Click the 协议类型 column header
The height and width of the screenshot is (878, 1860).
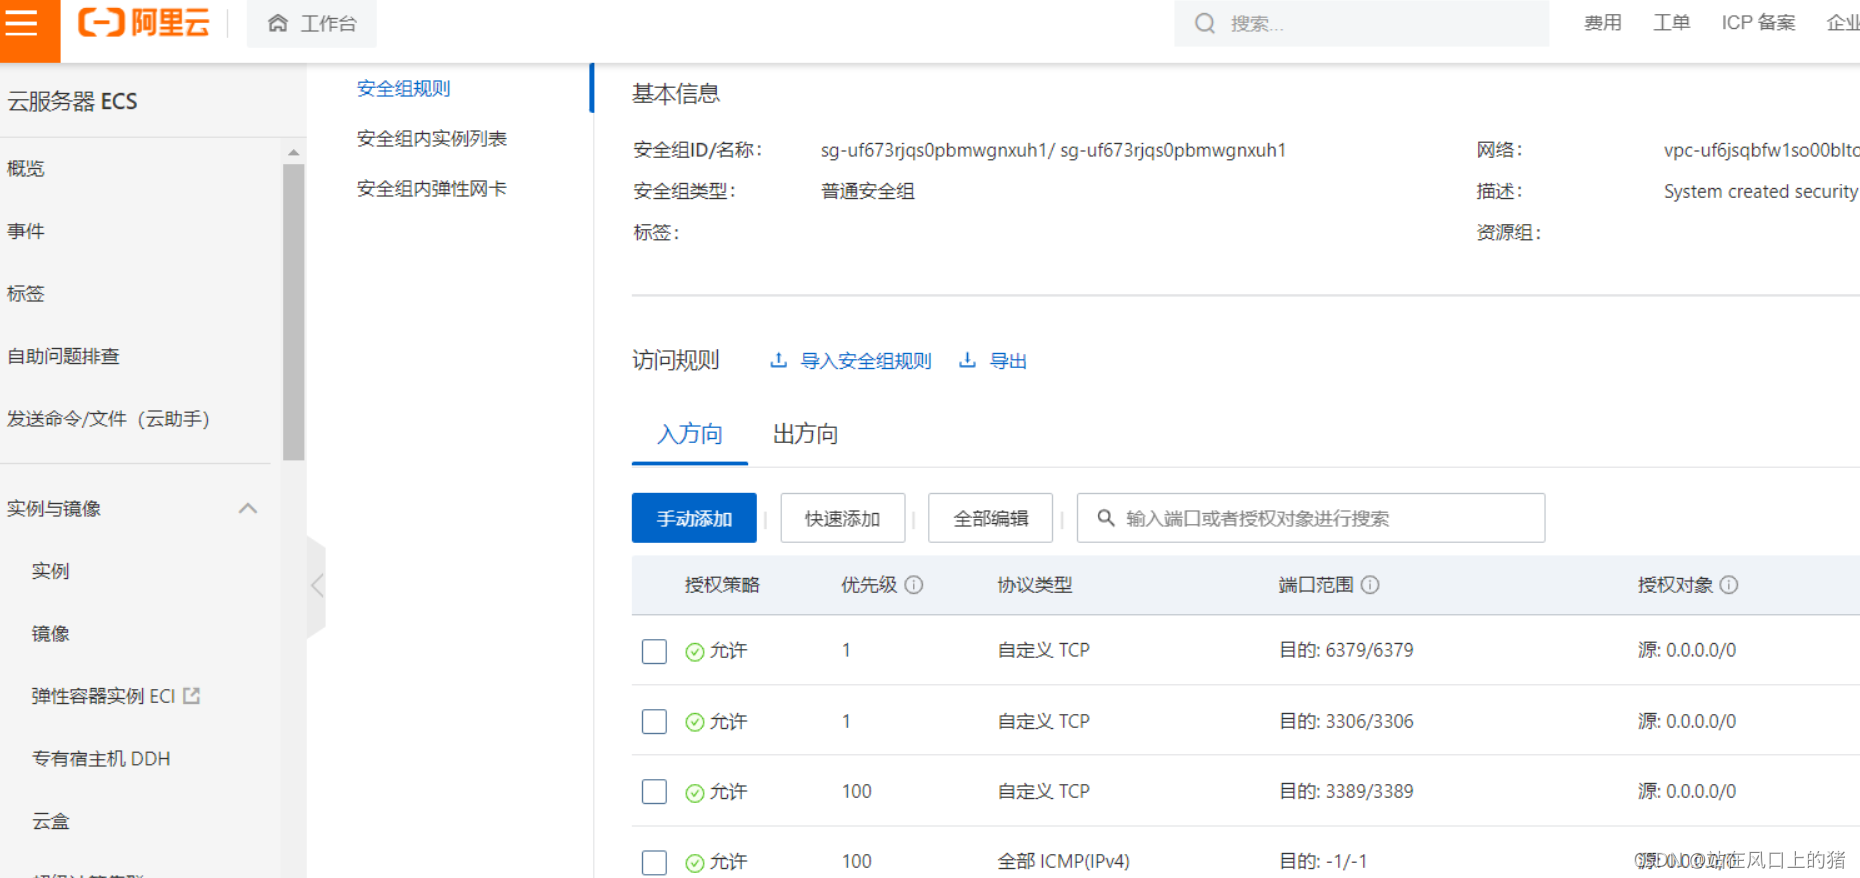1035,585
